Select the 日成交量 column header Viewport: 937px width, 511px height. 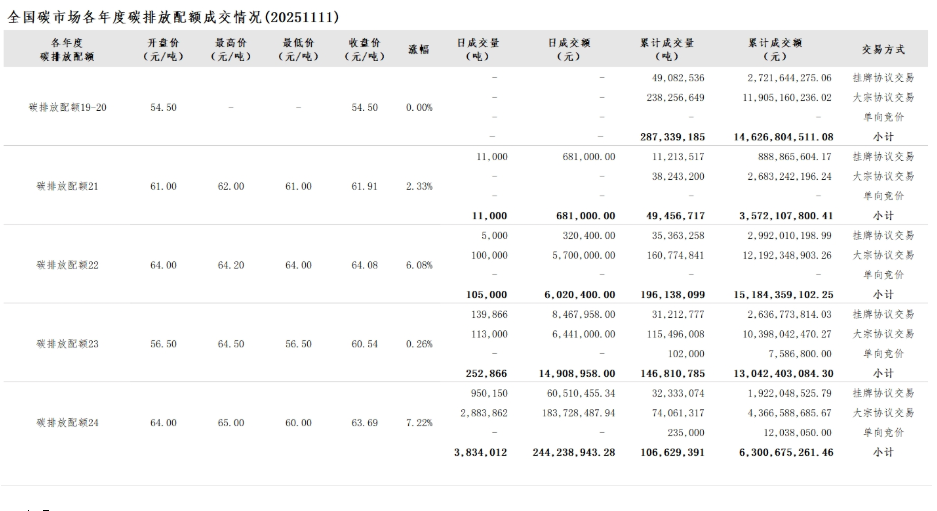tap(478, 49)
